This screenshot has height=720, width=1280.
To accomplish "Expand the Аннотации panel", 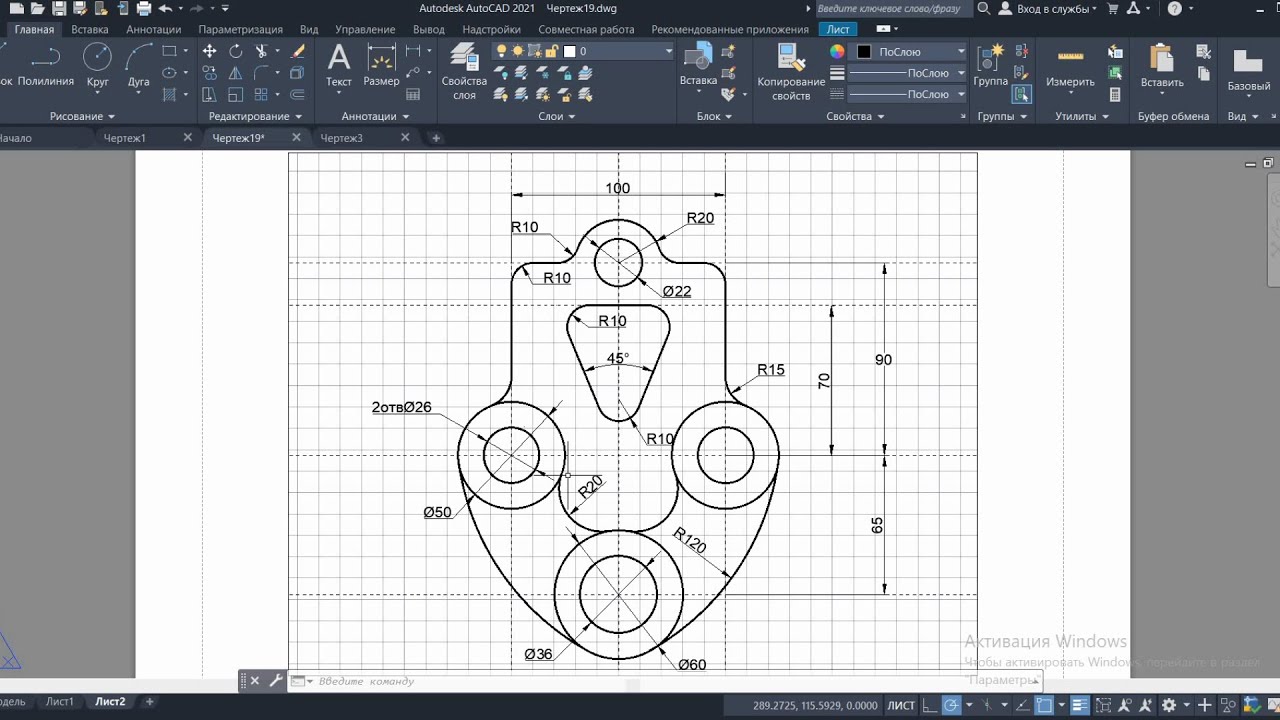I will pyautogui.click(x=375, y=116).
